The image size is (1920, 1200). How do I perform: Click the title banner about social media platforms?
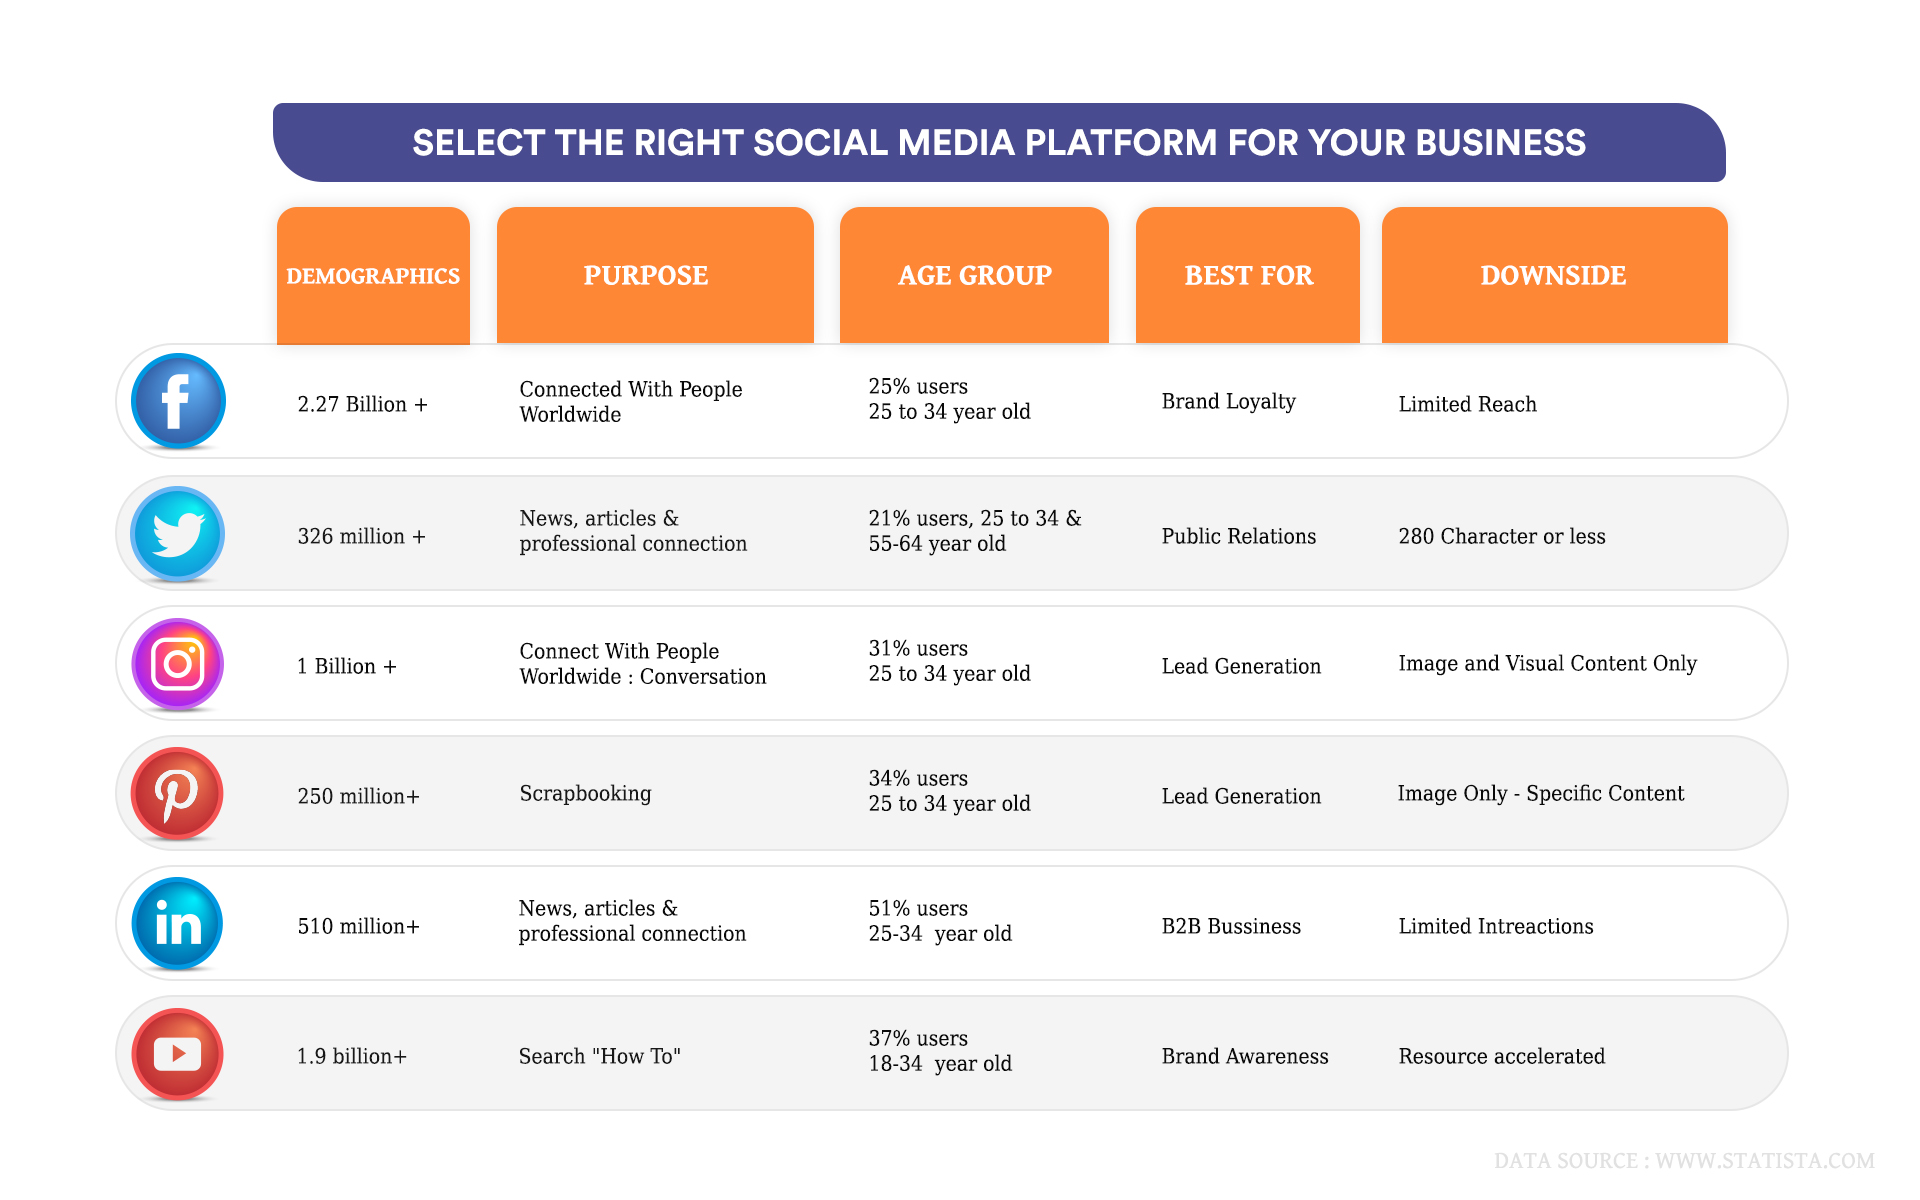[999, 143]
